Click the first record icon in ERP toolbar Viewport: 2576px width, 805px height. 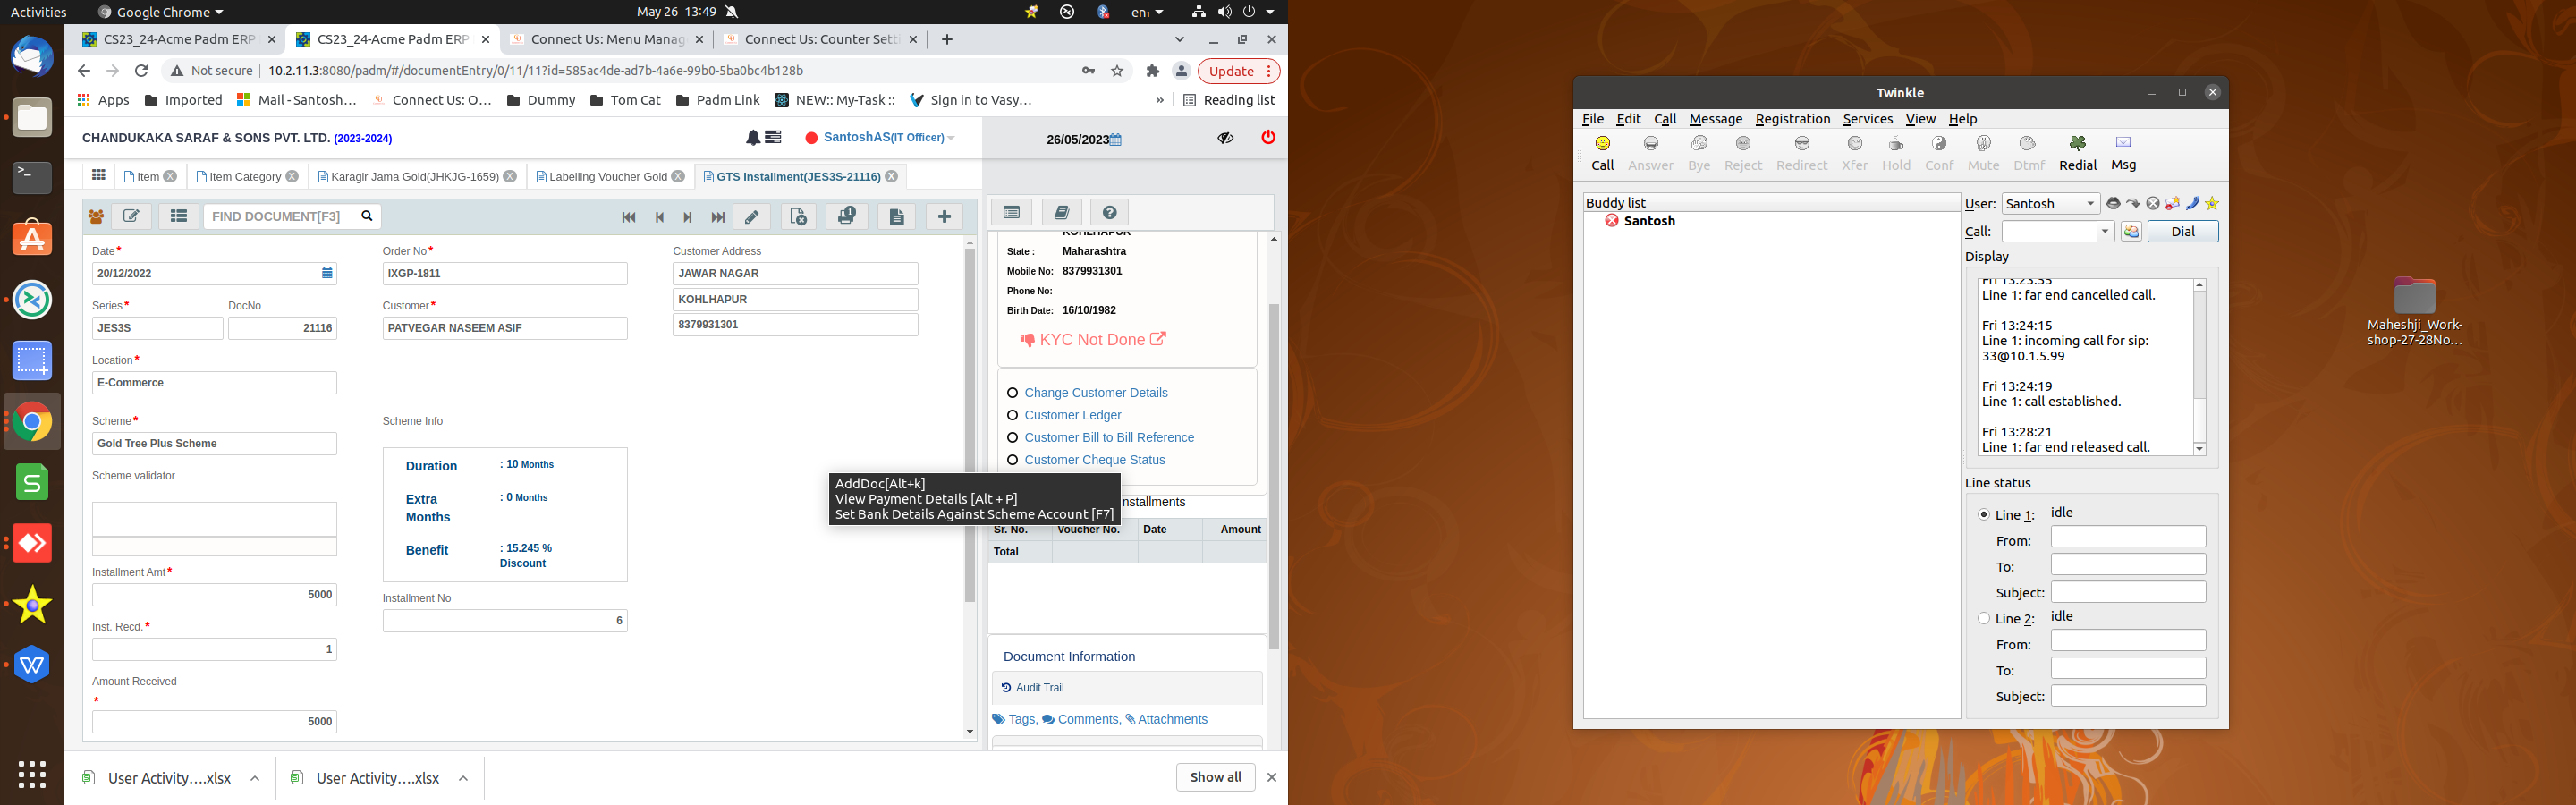(629, 217)
